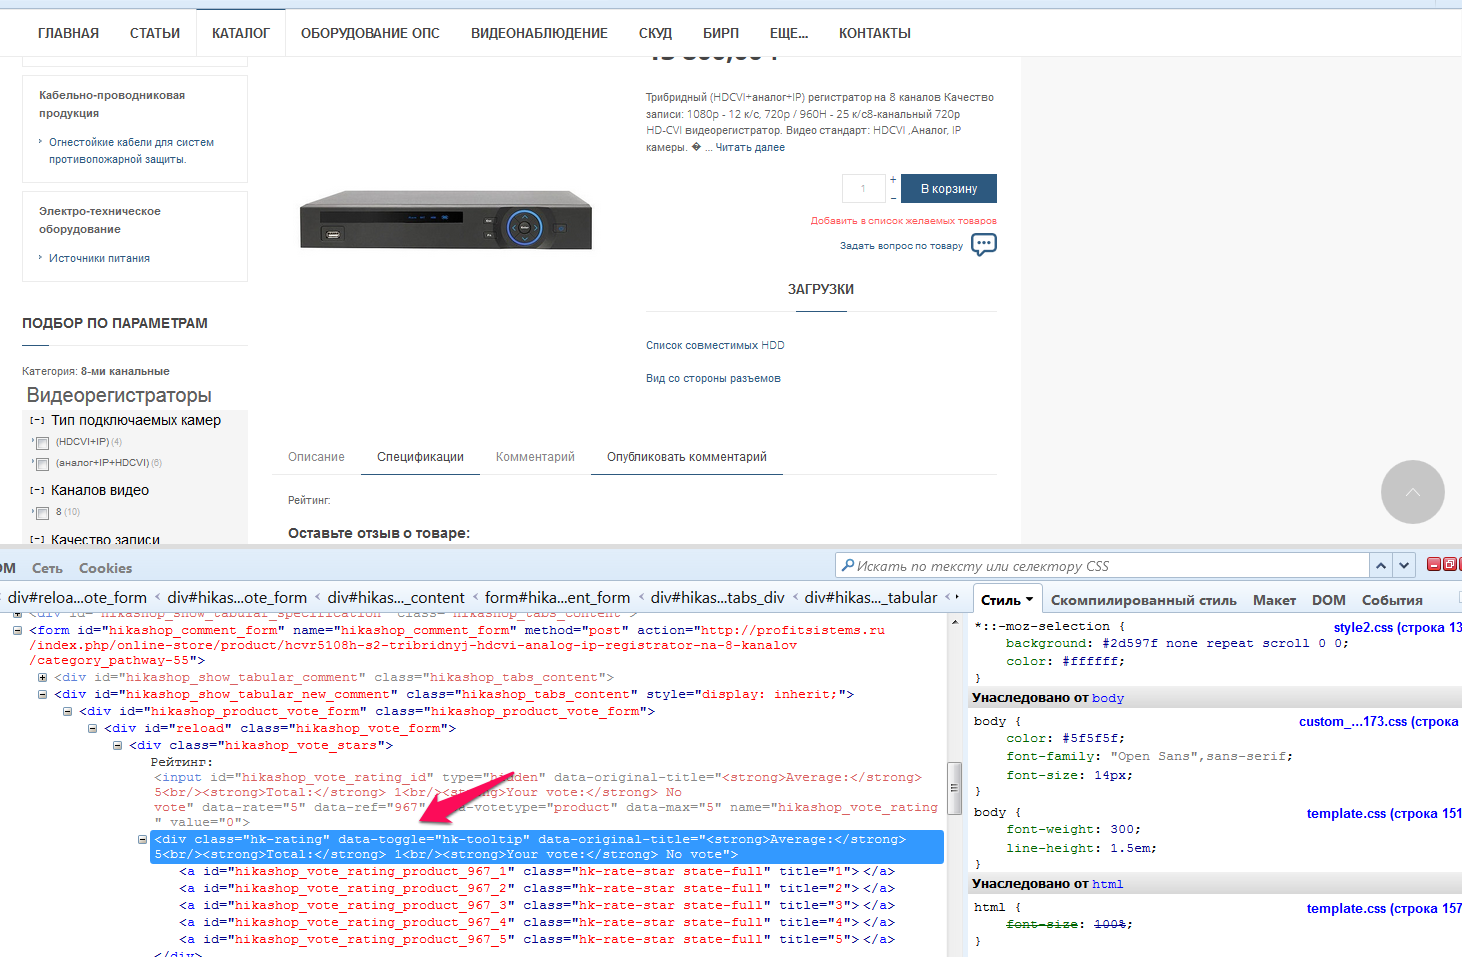Collapse the hikashop_product_vote_form div node

67,711
